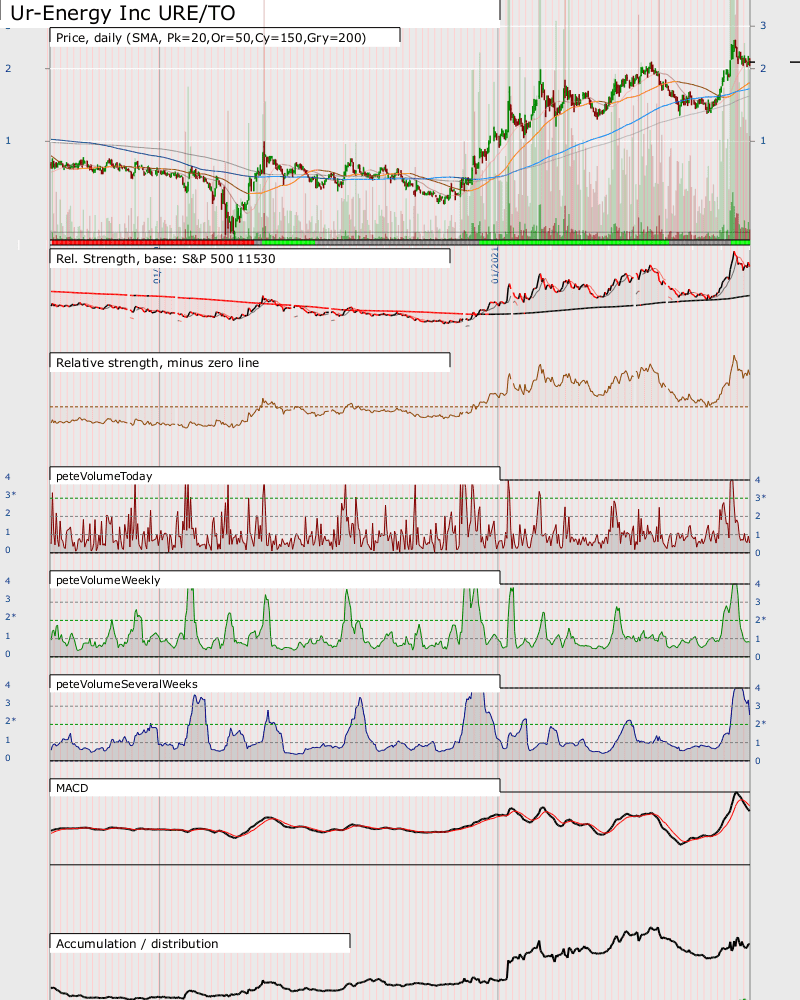Click the 'Ur-Energy Inc URE/TO' chart title
Viewport: 800px width, 1000px height.
tap(123, 13)
